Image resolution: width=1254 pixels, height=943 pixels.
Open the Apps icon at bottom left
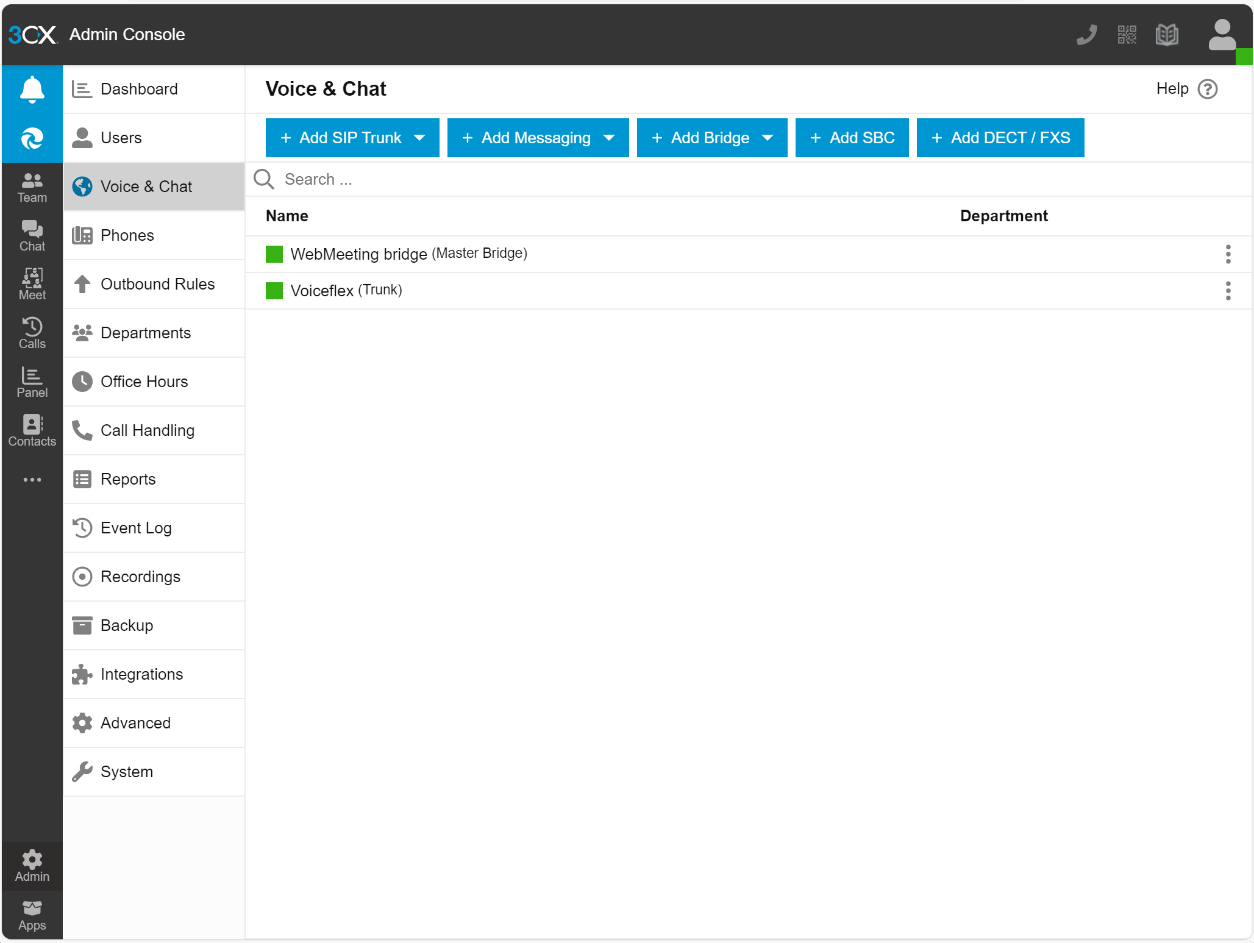[x=31, y=914]
